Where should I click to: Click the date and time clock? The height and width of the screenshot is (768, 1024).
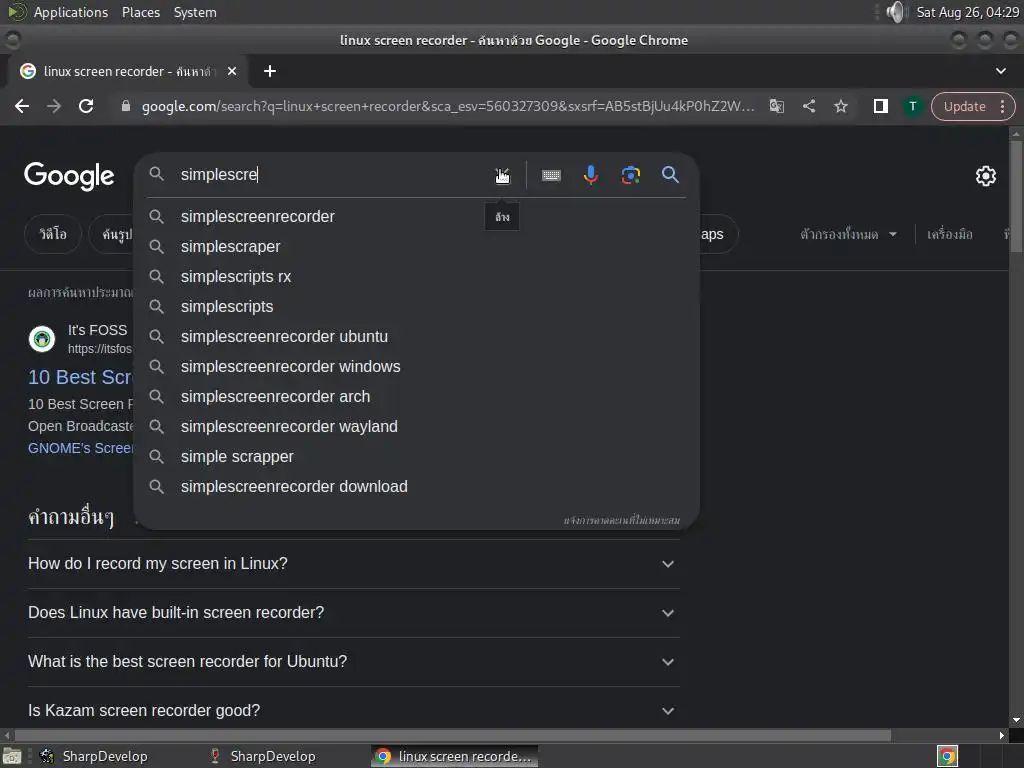(x=967, y=12)
